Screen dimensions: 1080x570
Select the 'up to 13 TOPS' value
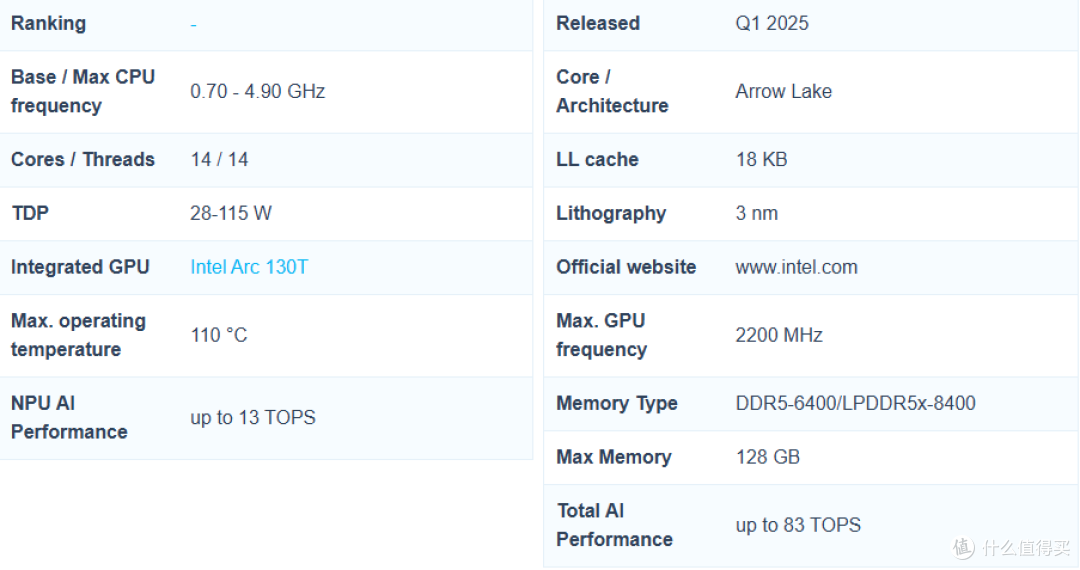(x=253, y=418)
